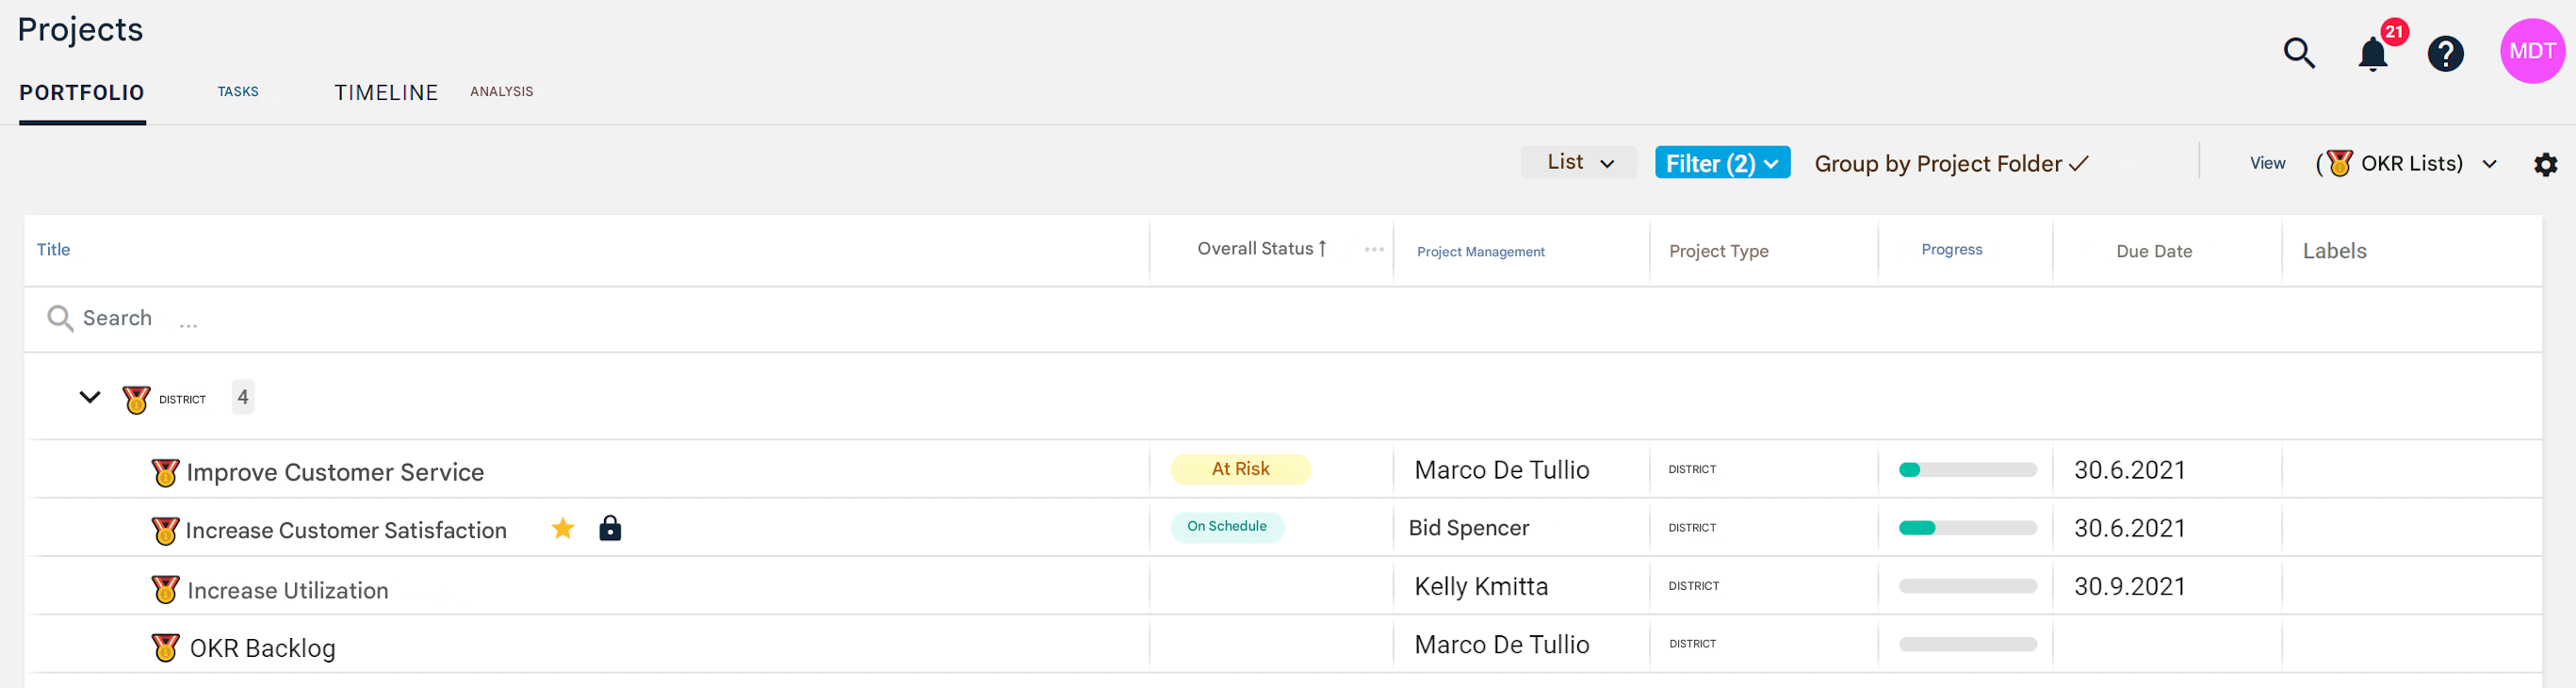Switch to the Tasks tab
Image resolution: width=2576 pixels, height=688 pixels.
pyautogui.click(x=238, y=92)
